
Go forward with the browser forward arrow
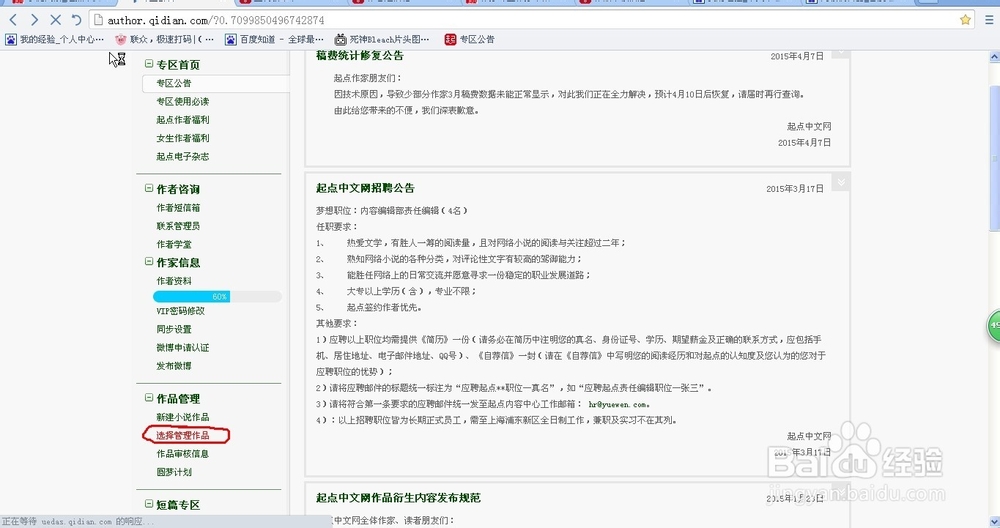[x=34, y=20]
